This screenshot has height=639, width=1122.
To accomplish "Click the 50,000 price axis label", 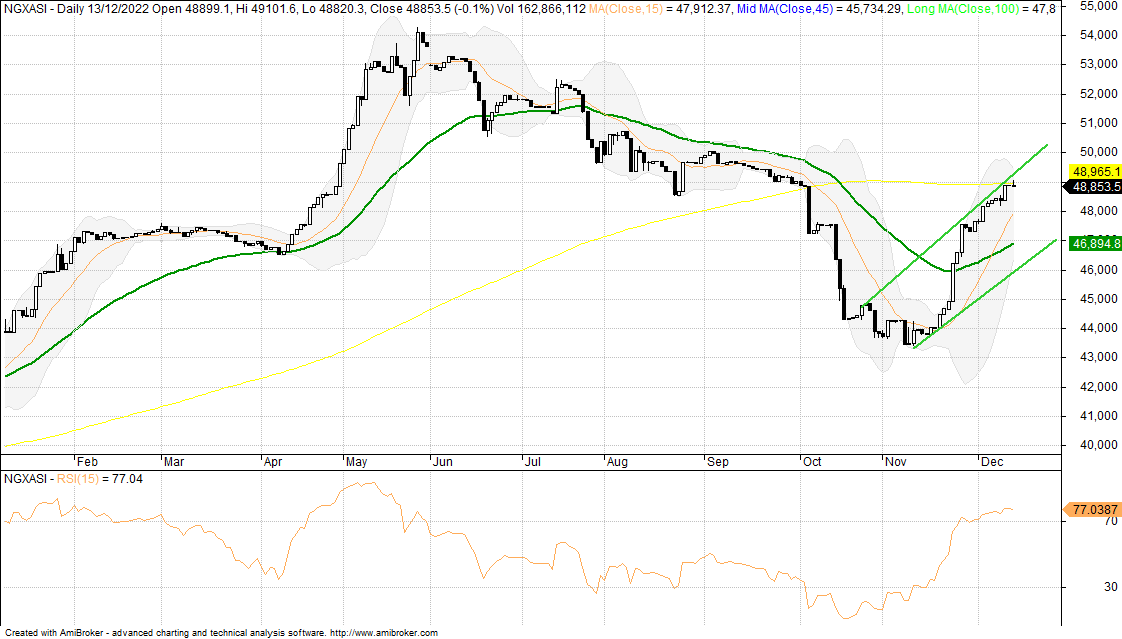I will [x=1098, y=152].
